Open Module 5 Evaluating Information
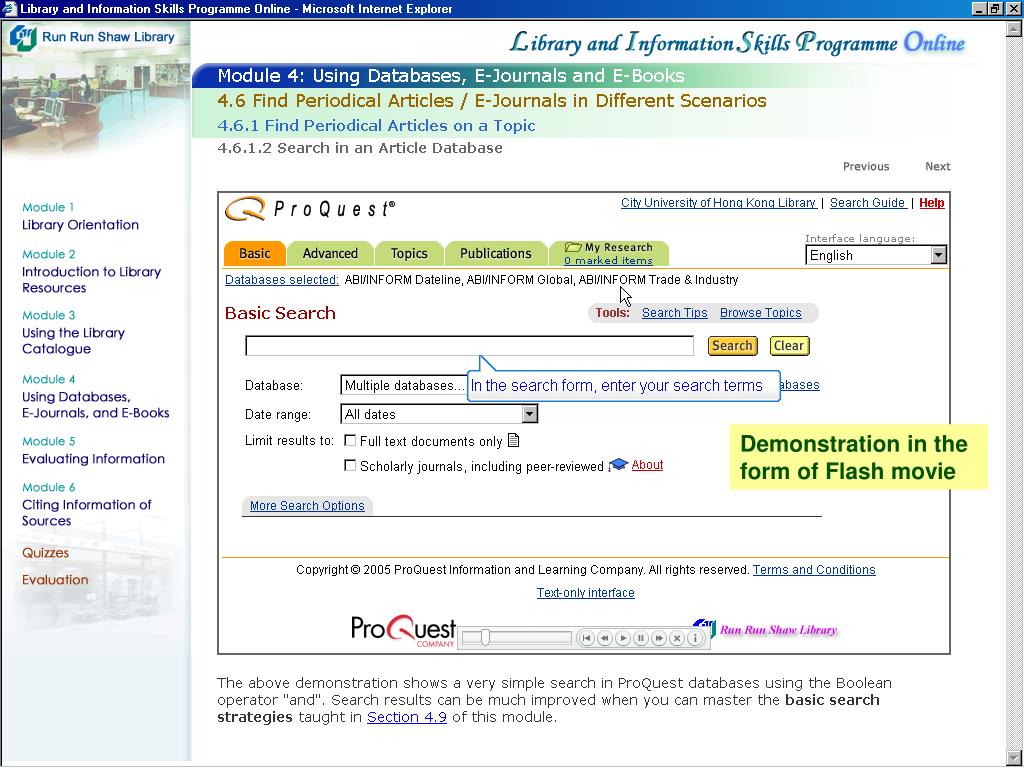Viewport: 1024px width, 768px height. click(x=93, y=451)
